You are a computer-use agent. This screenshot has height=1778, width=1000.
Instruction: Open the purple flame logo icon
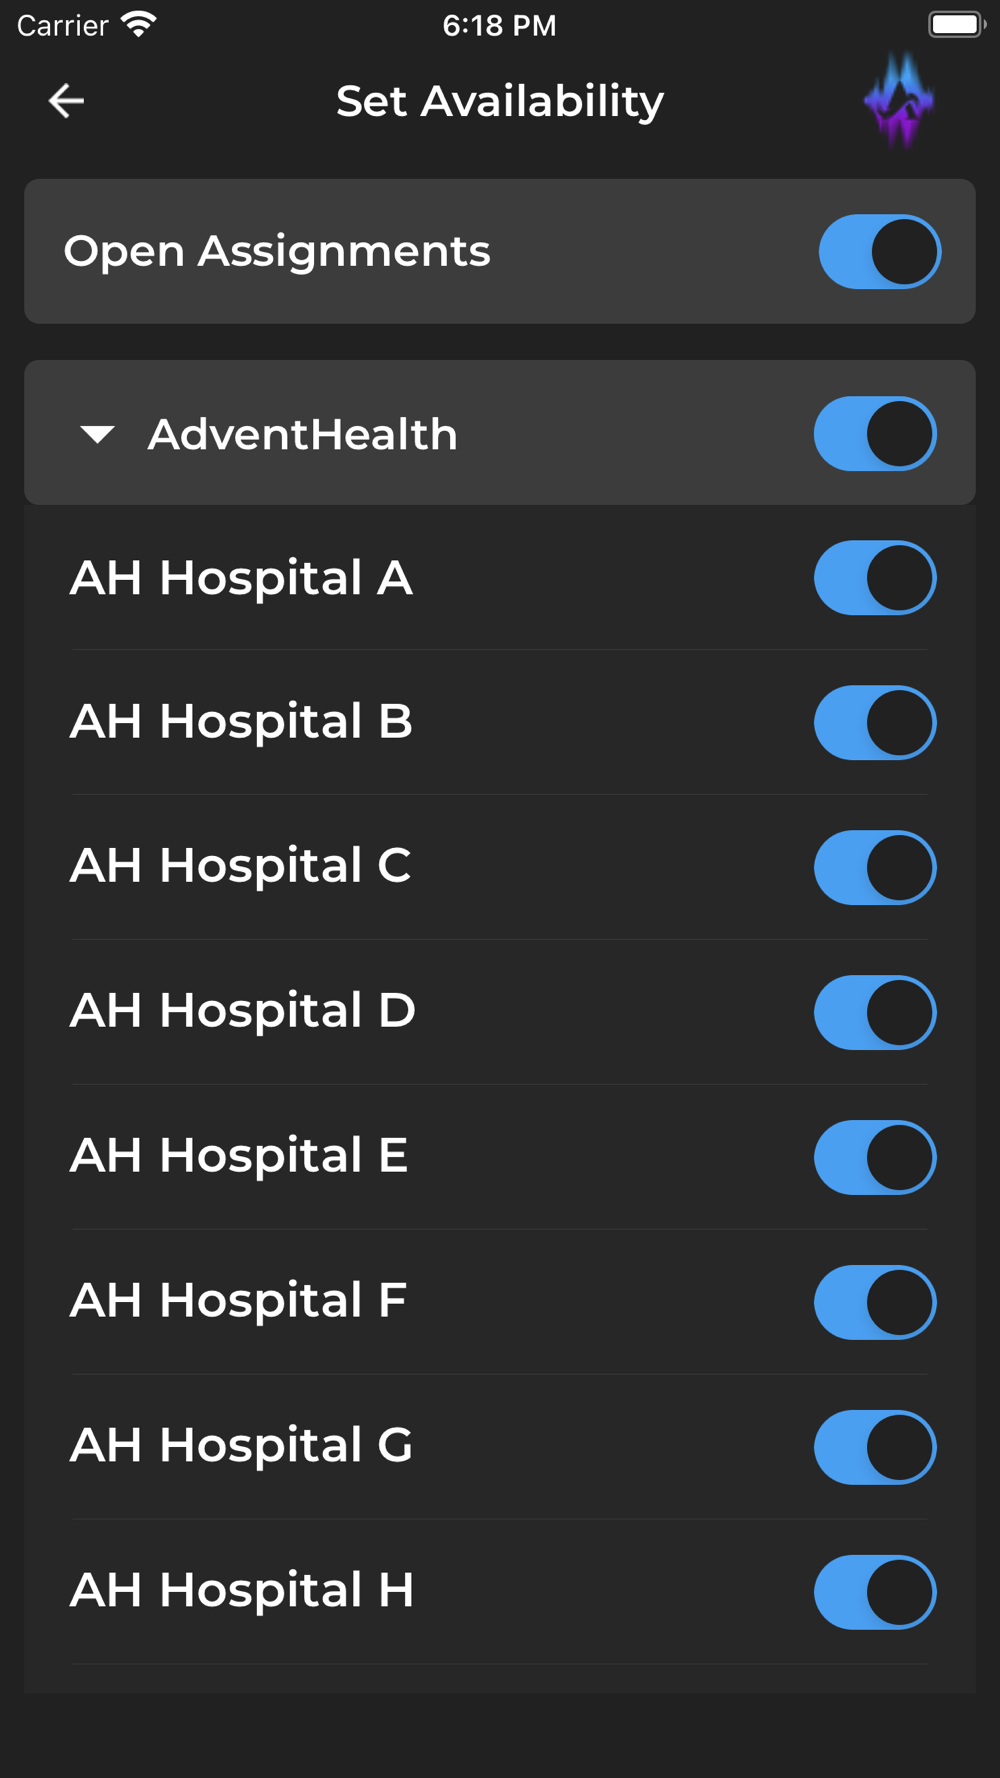tap(899, 100)
